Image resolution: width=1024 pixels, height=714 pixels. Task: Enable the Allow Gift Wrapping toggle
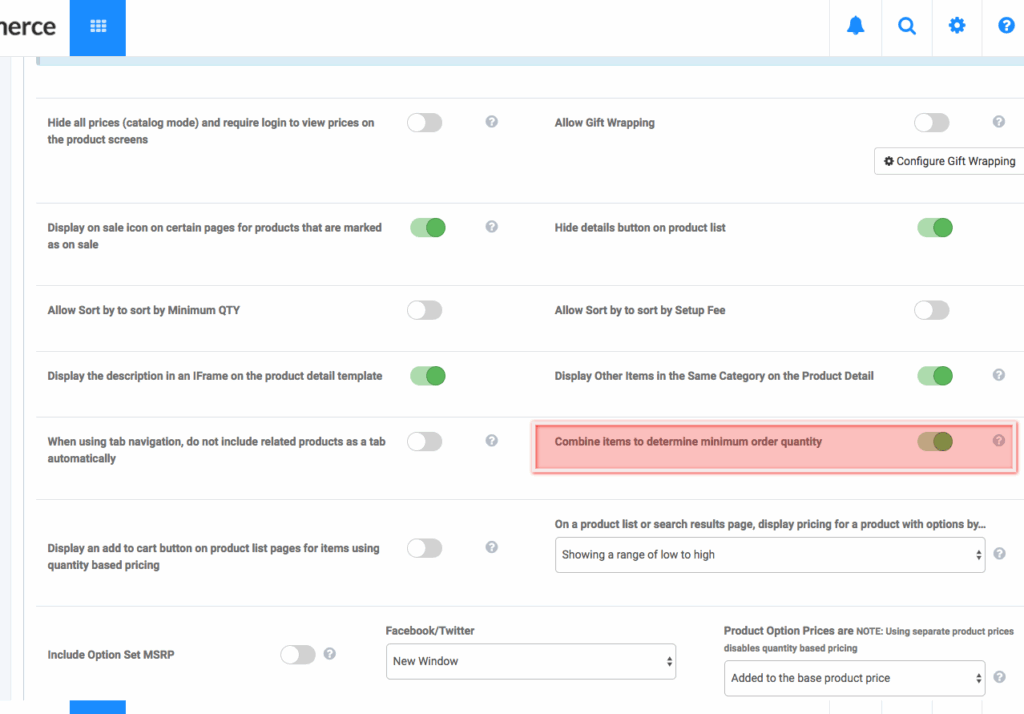click(931, 122)
